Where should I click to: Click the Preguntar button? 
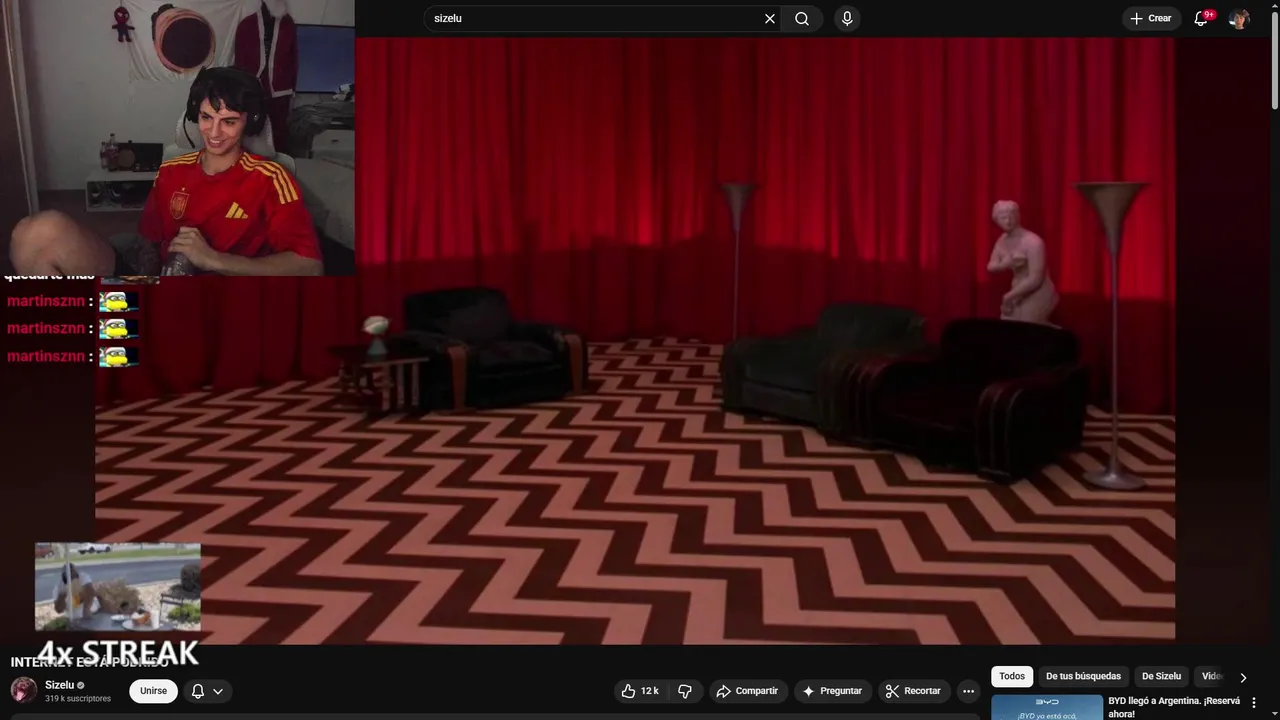click(x=832, y=691)
